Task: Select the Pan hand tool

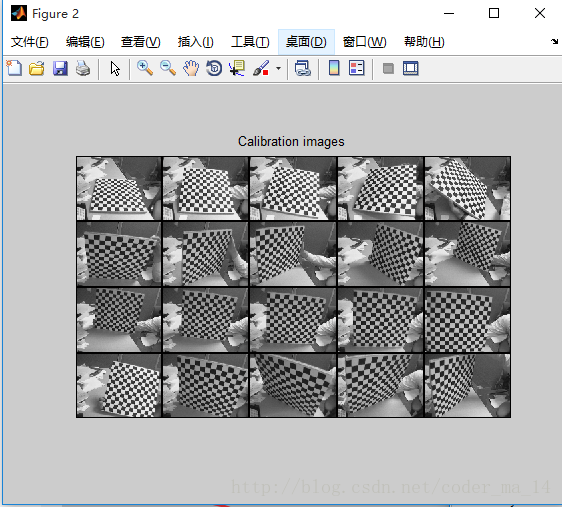Action: 191,68
